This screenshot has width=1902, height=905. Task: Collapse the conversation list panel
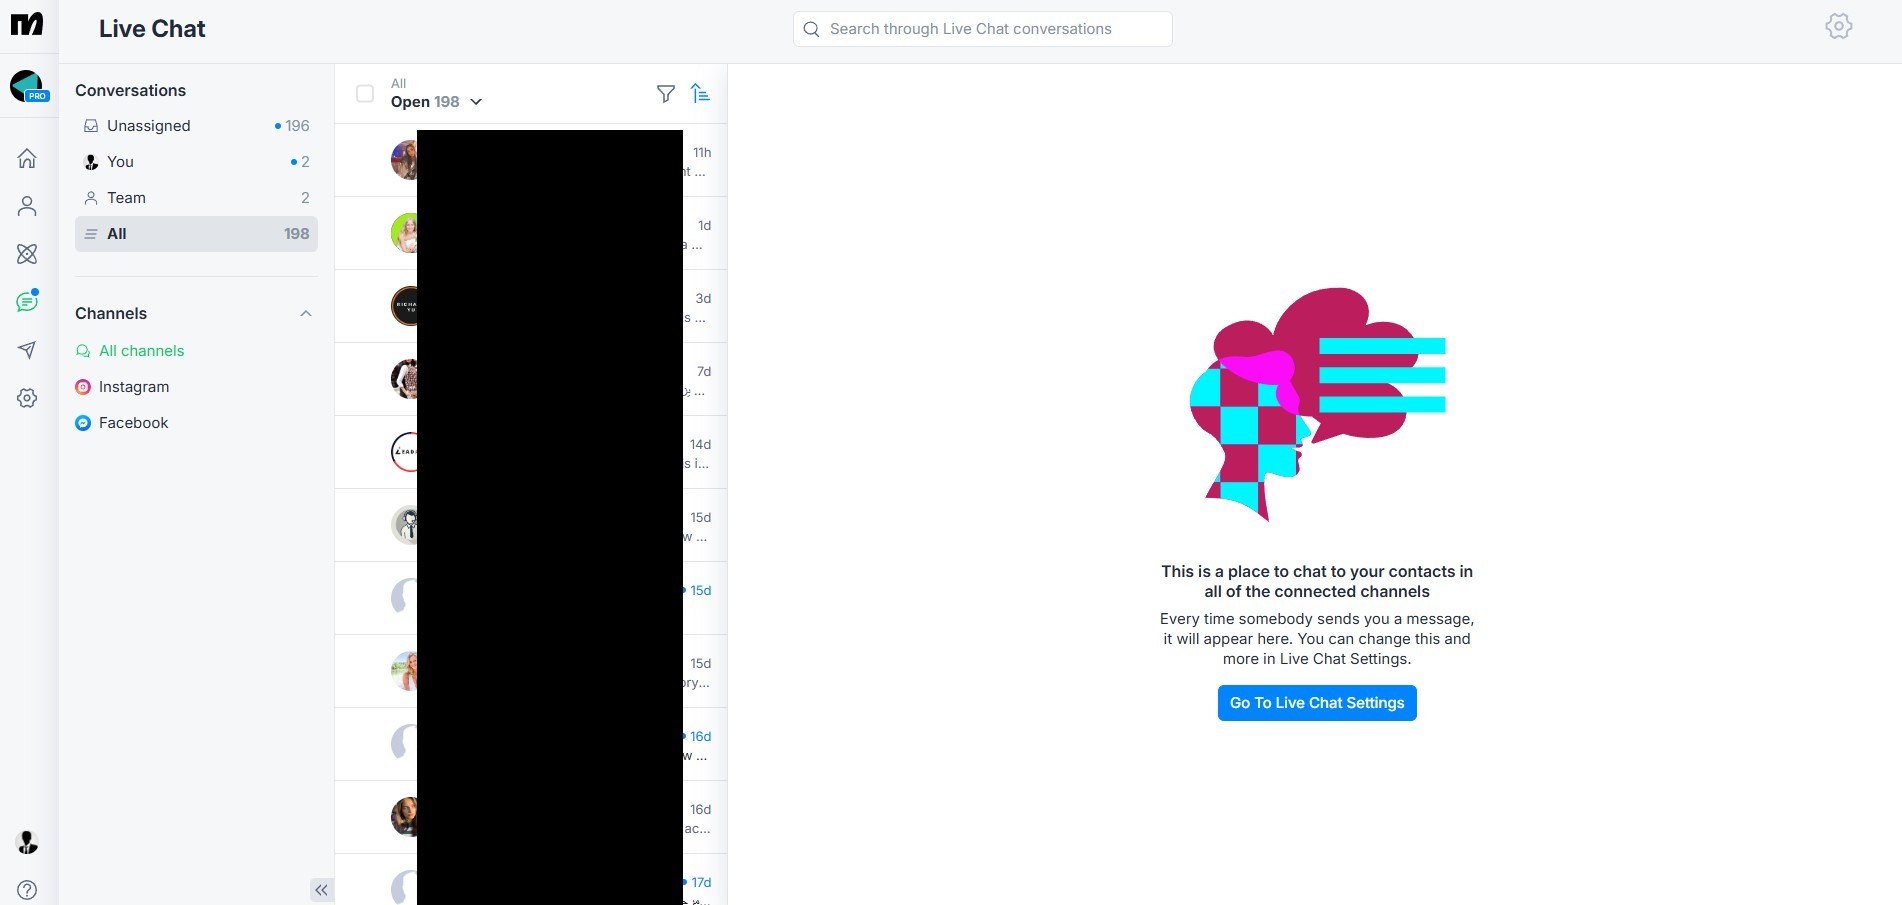321,889
